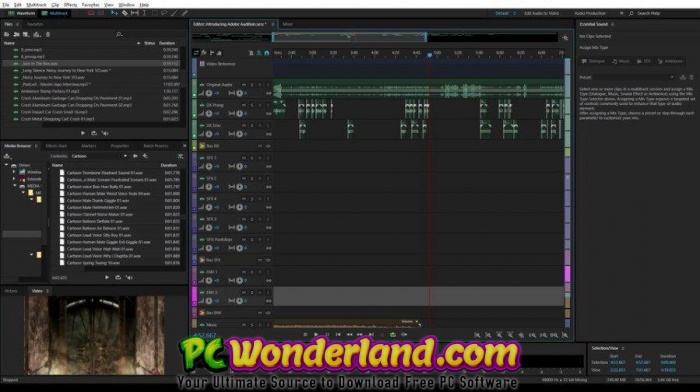
Task: Click the Open File icon in Files panel
Action: pyautogui.click(x=7, y=34)
